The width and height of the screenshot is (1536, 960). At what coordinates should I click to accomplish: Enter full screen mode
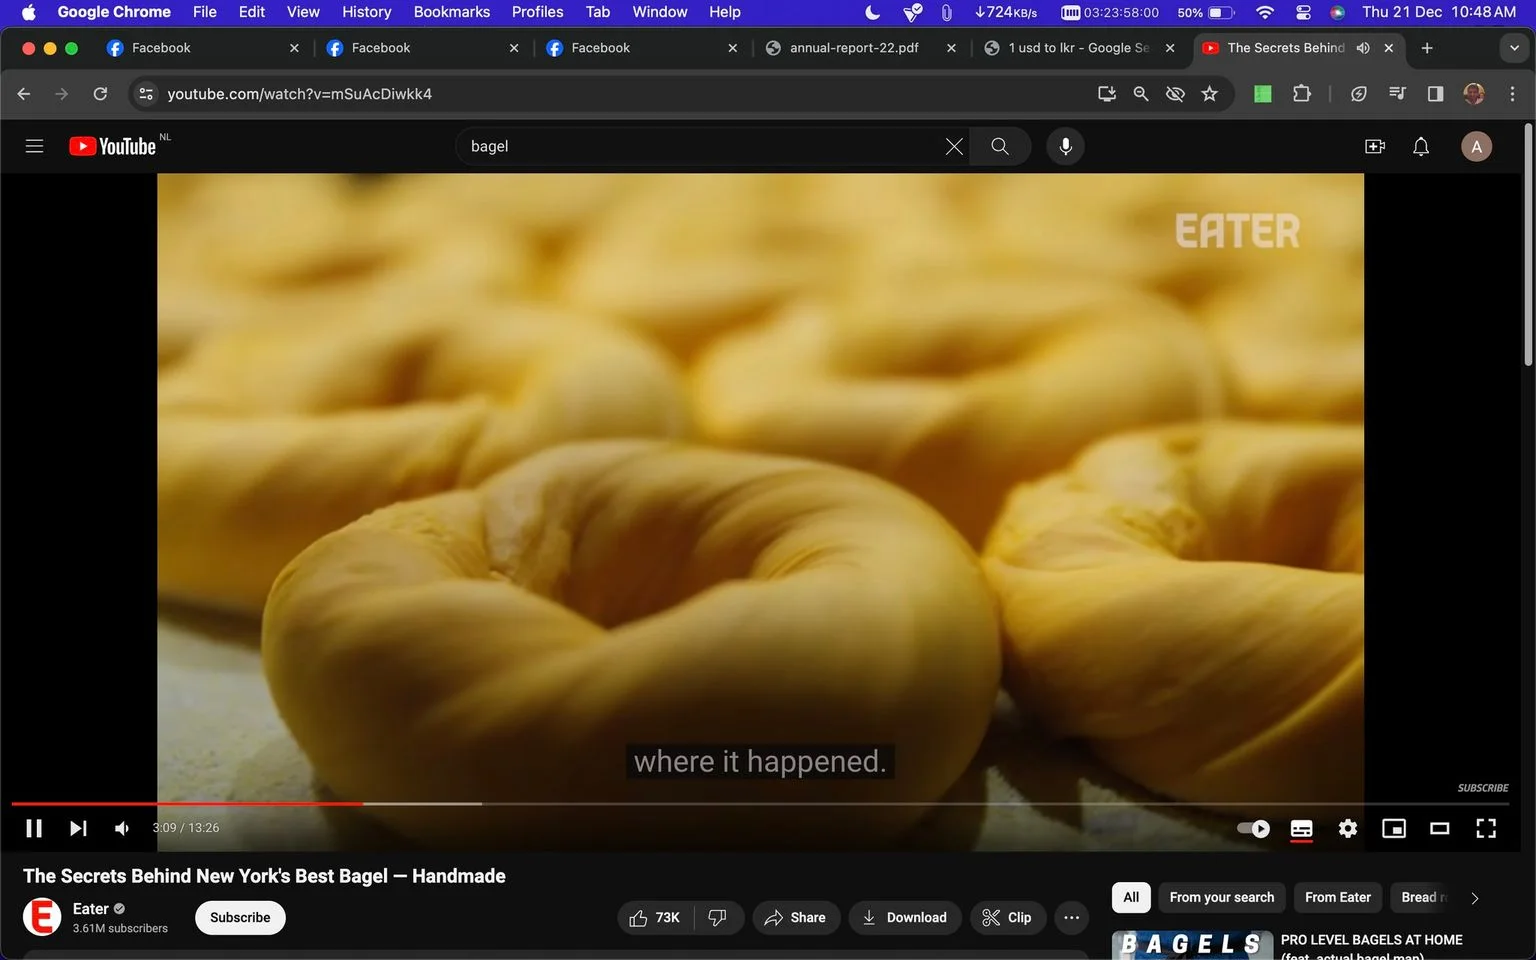coord(1486,828)
